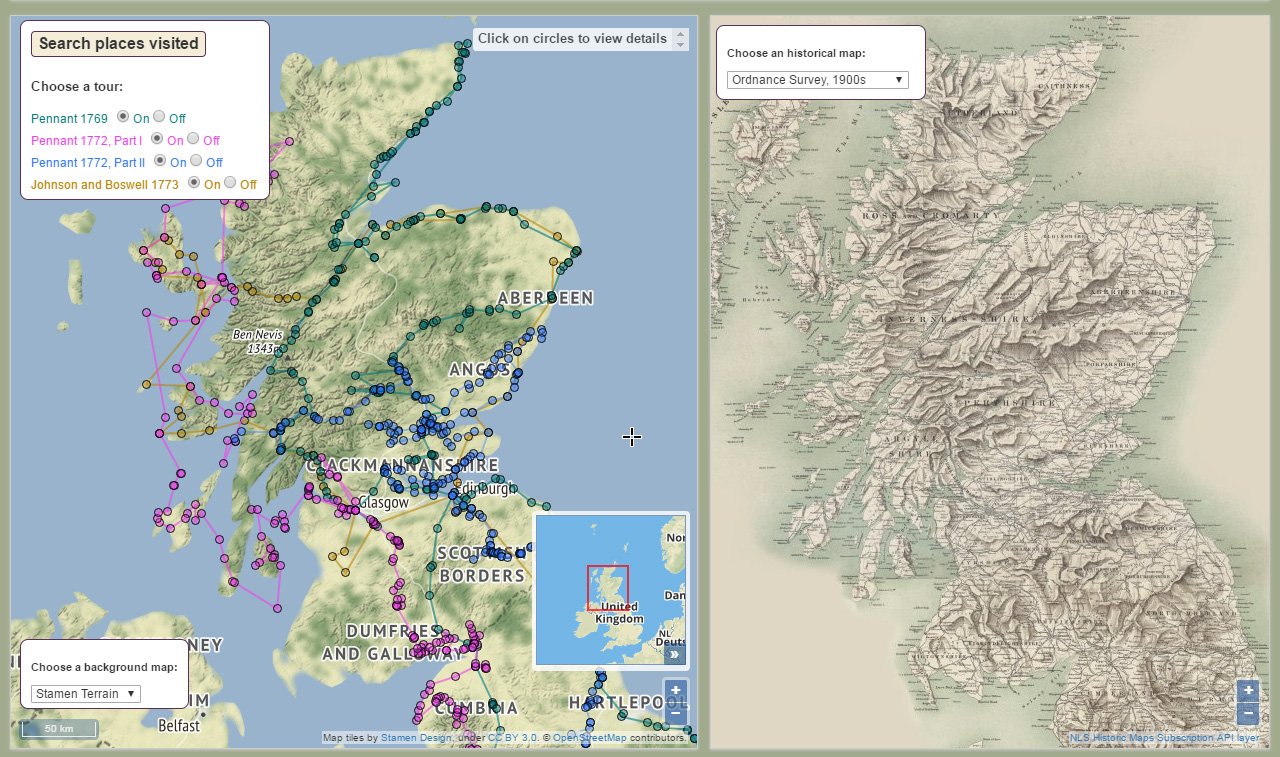Viewport: 1280px width, 757px height.
Task: Click the Pennant 1769 tour label
Action: [x=69, y=118]
